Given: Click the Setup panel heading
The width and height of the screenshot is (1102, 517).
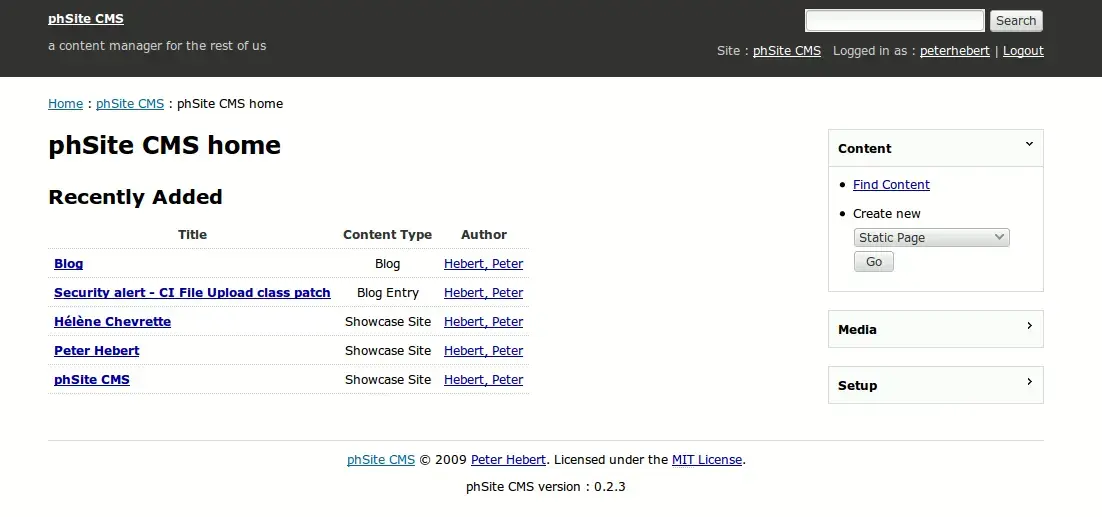Looking at the screenshot, I should point(857,386).
